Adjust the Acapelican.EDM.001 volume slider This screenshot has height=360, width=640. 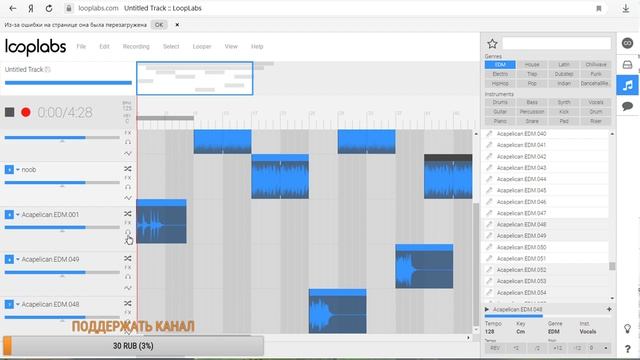[62, 227]
